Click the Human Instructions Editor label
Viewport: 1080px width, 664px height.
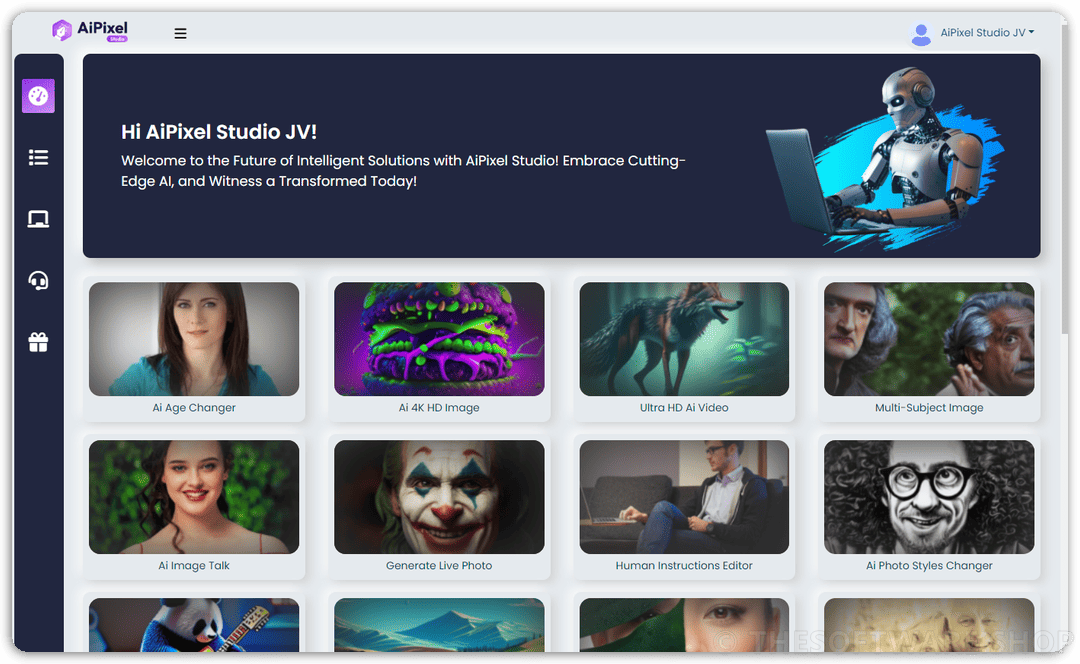point(684,566)
